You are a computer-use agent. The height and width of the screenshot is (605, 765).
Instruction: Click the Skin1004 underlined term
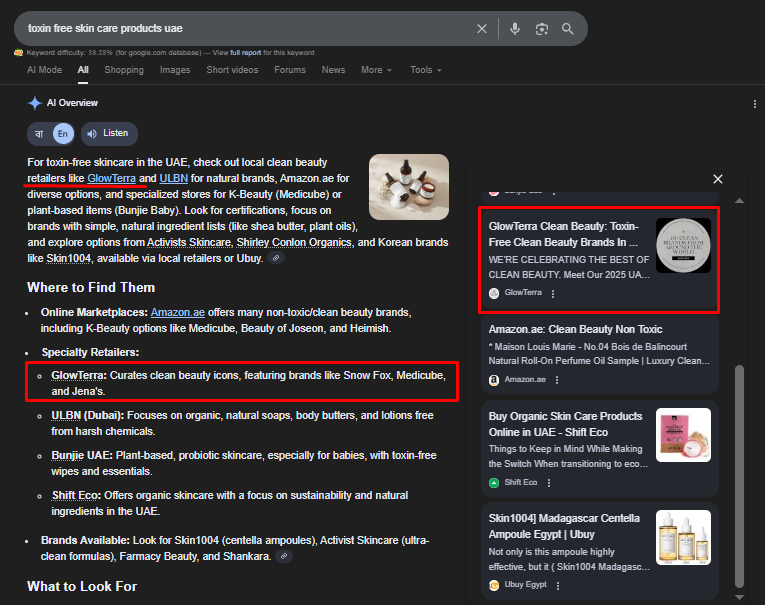tap(68, 259)
